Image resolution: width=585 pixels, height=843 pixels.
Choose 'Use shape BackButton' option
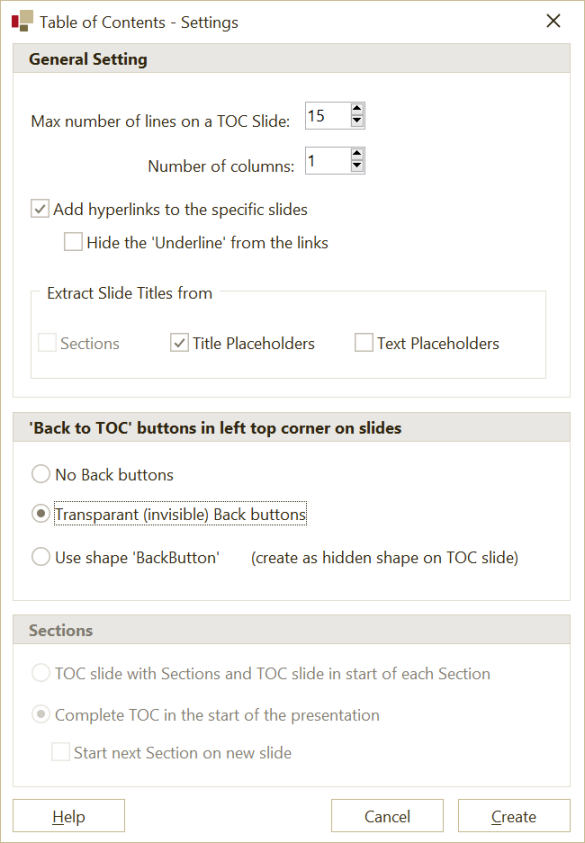40,557
